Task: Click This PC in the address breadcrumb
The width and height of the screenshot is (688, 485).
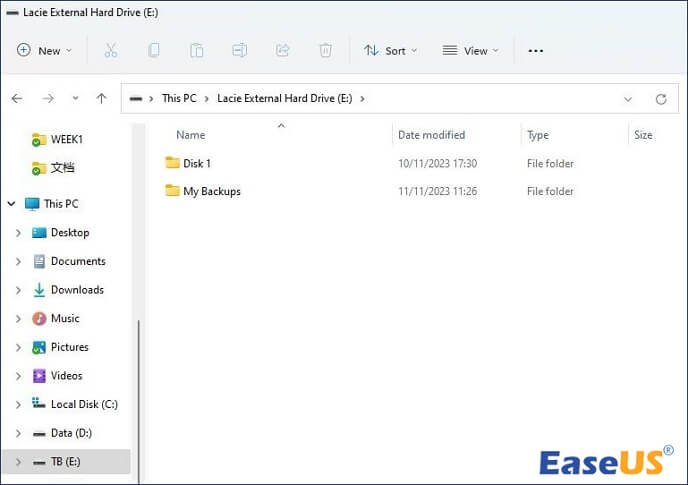Action: (x=179, y=99)
